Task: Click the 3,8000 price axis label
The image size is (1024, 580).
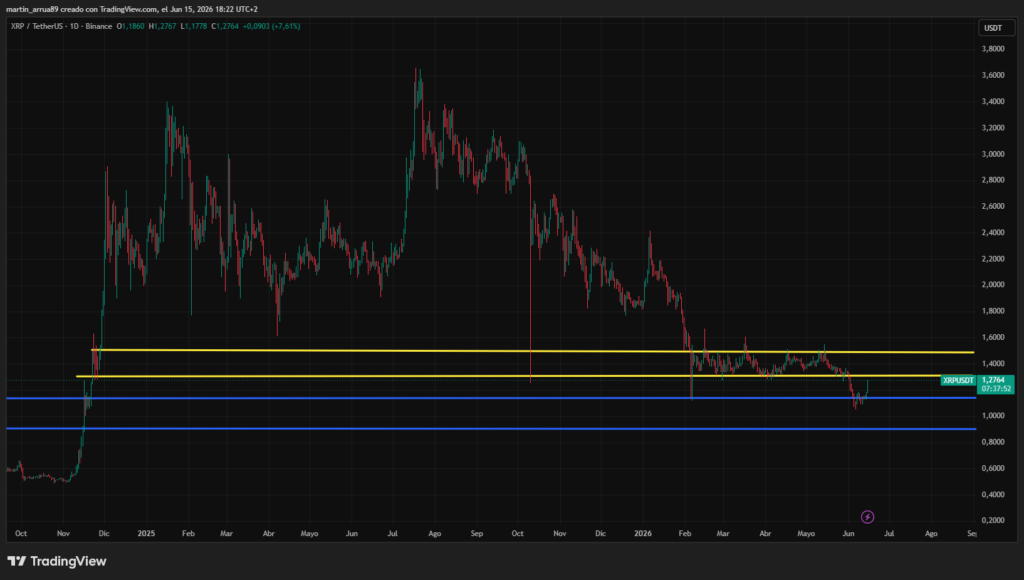Action: tap(993, 49)
